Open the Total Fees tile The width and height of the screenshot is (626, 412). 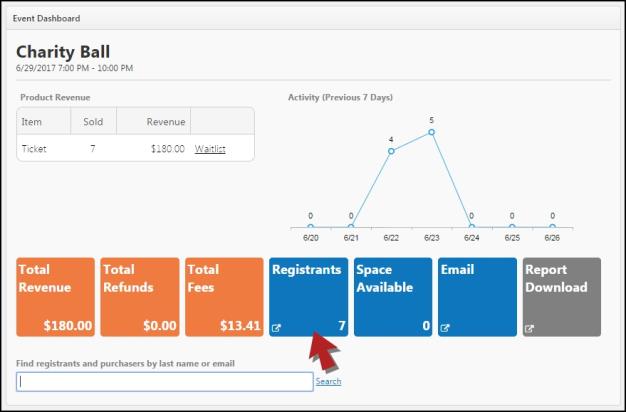[x=224, y=297]
